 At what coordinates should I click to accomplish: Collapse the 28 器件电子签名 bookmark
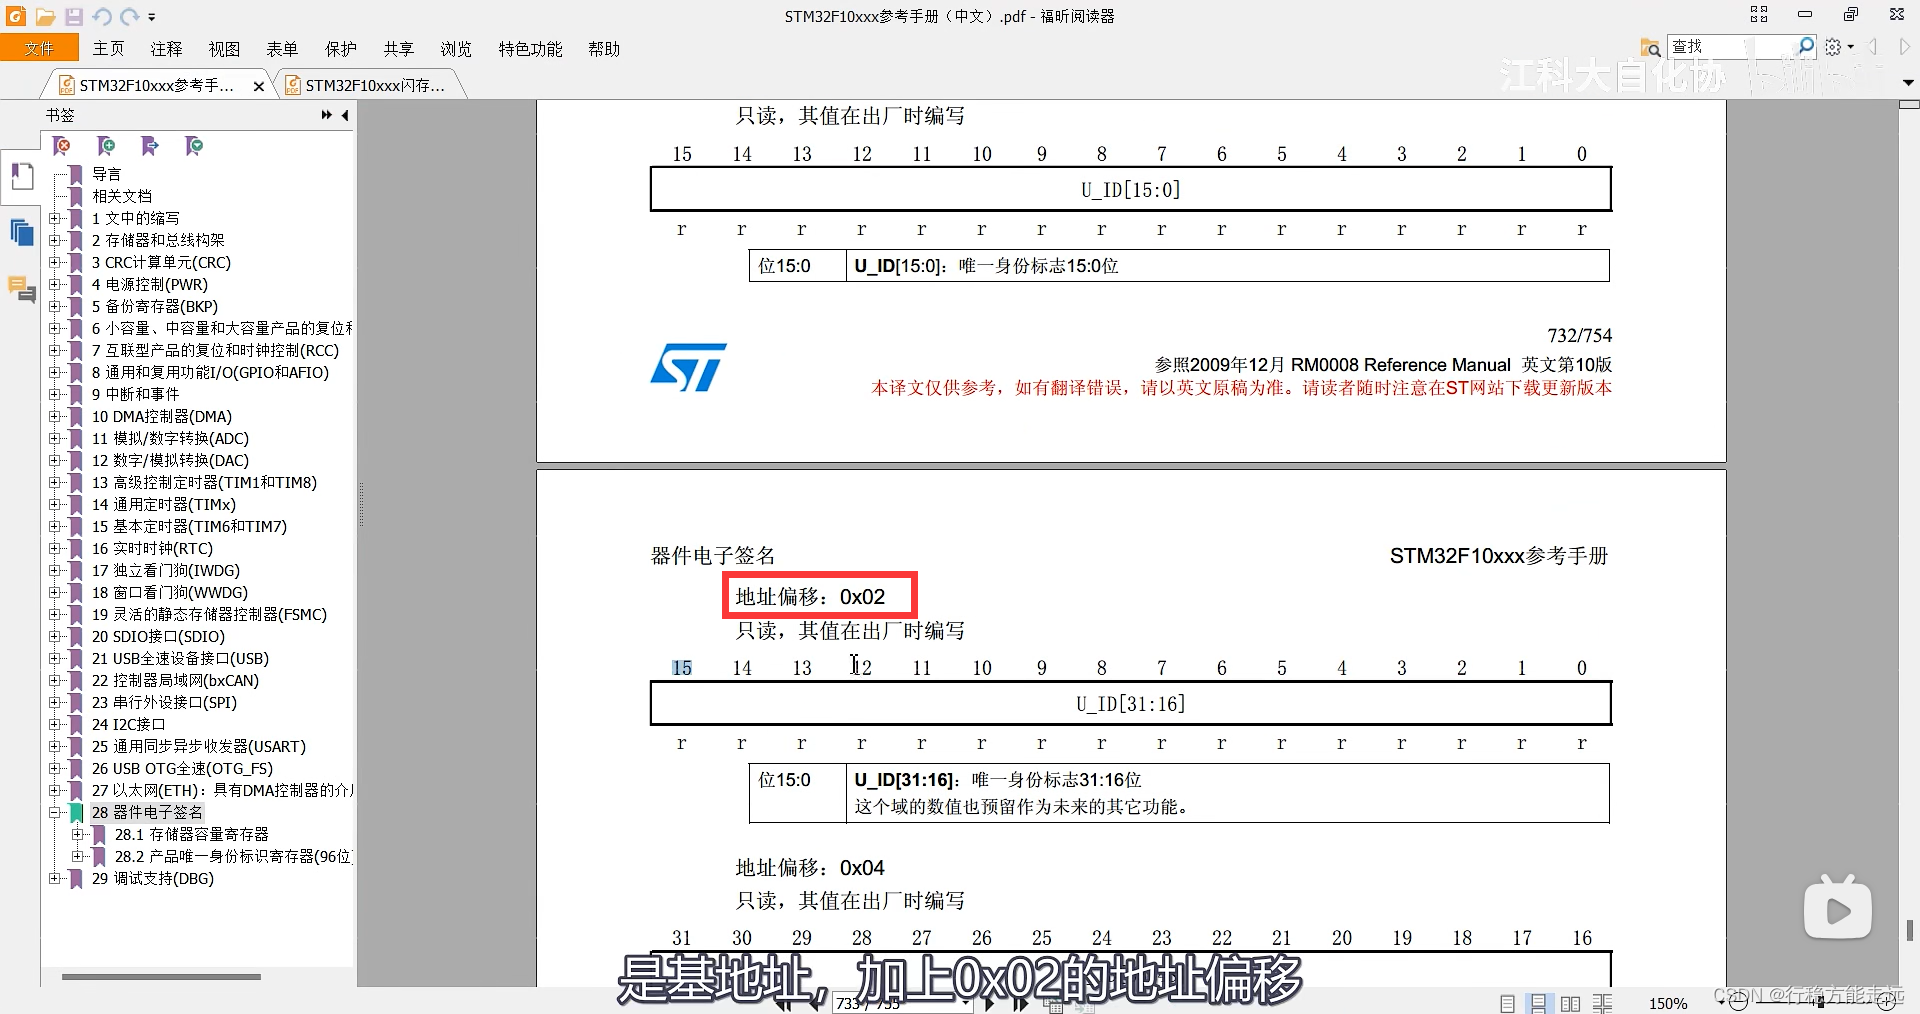[55, 812]
